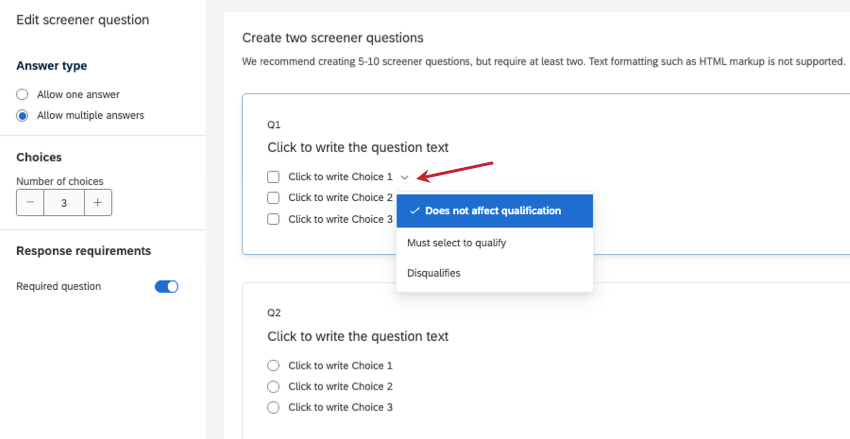
Task: Check the Q1 Choice 1 checkbox
Action: pos(273,177)
